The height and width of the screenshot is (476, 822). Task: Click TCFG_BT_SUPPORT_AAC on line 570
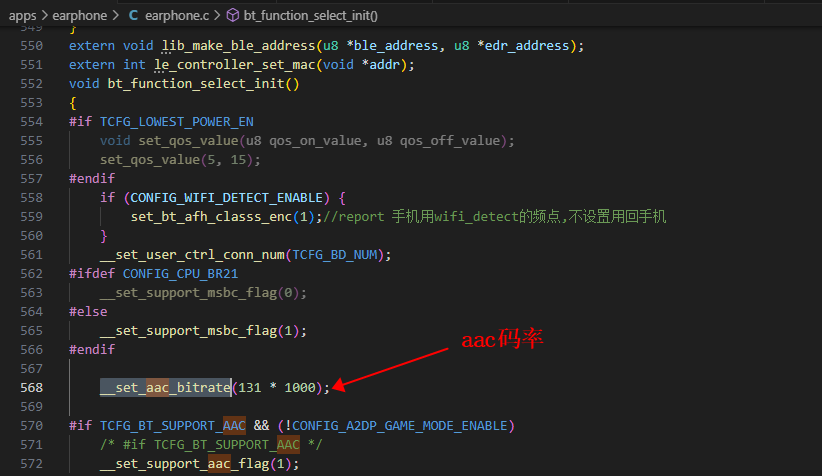[172, 426]
